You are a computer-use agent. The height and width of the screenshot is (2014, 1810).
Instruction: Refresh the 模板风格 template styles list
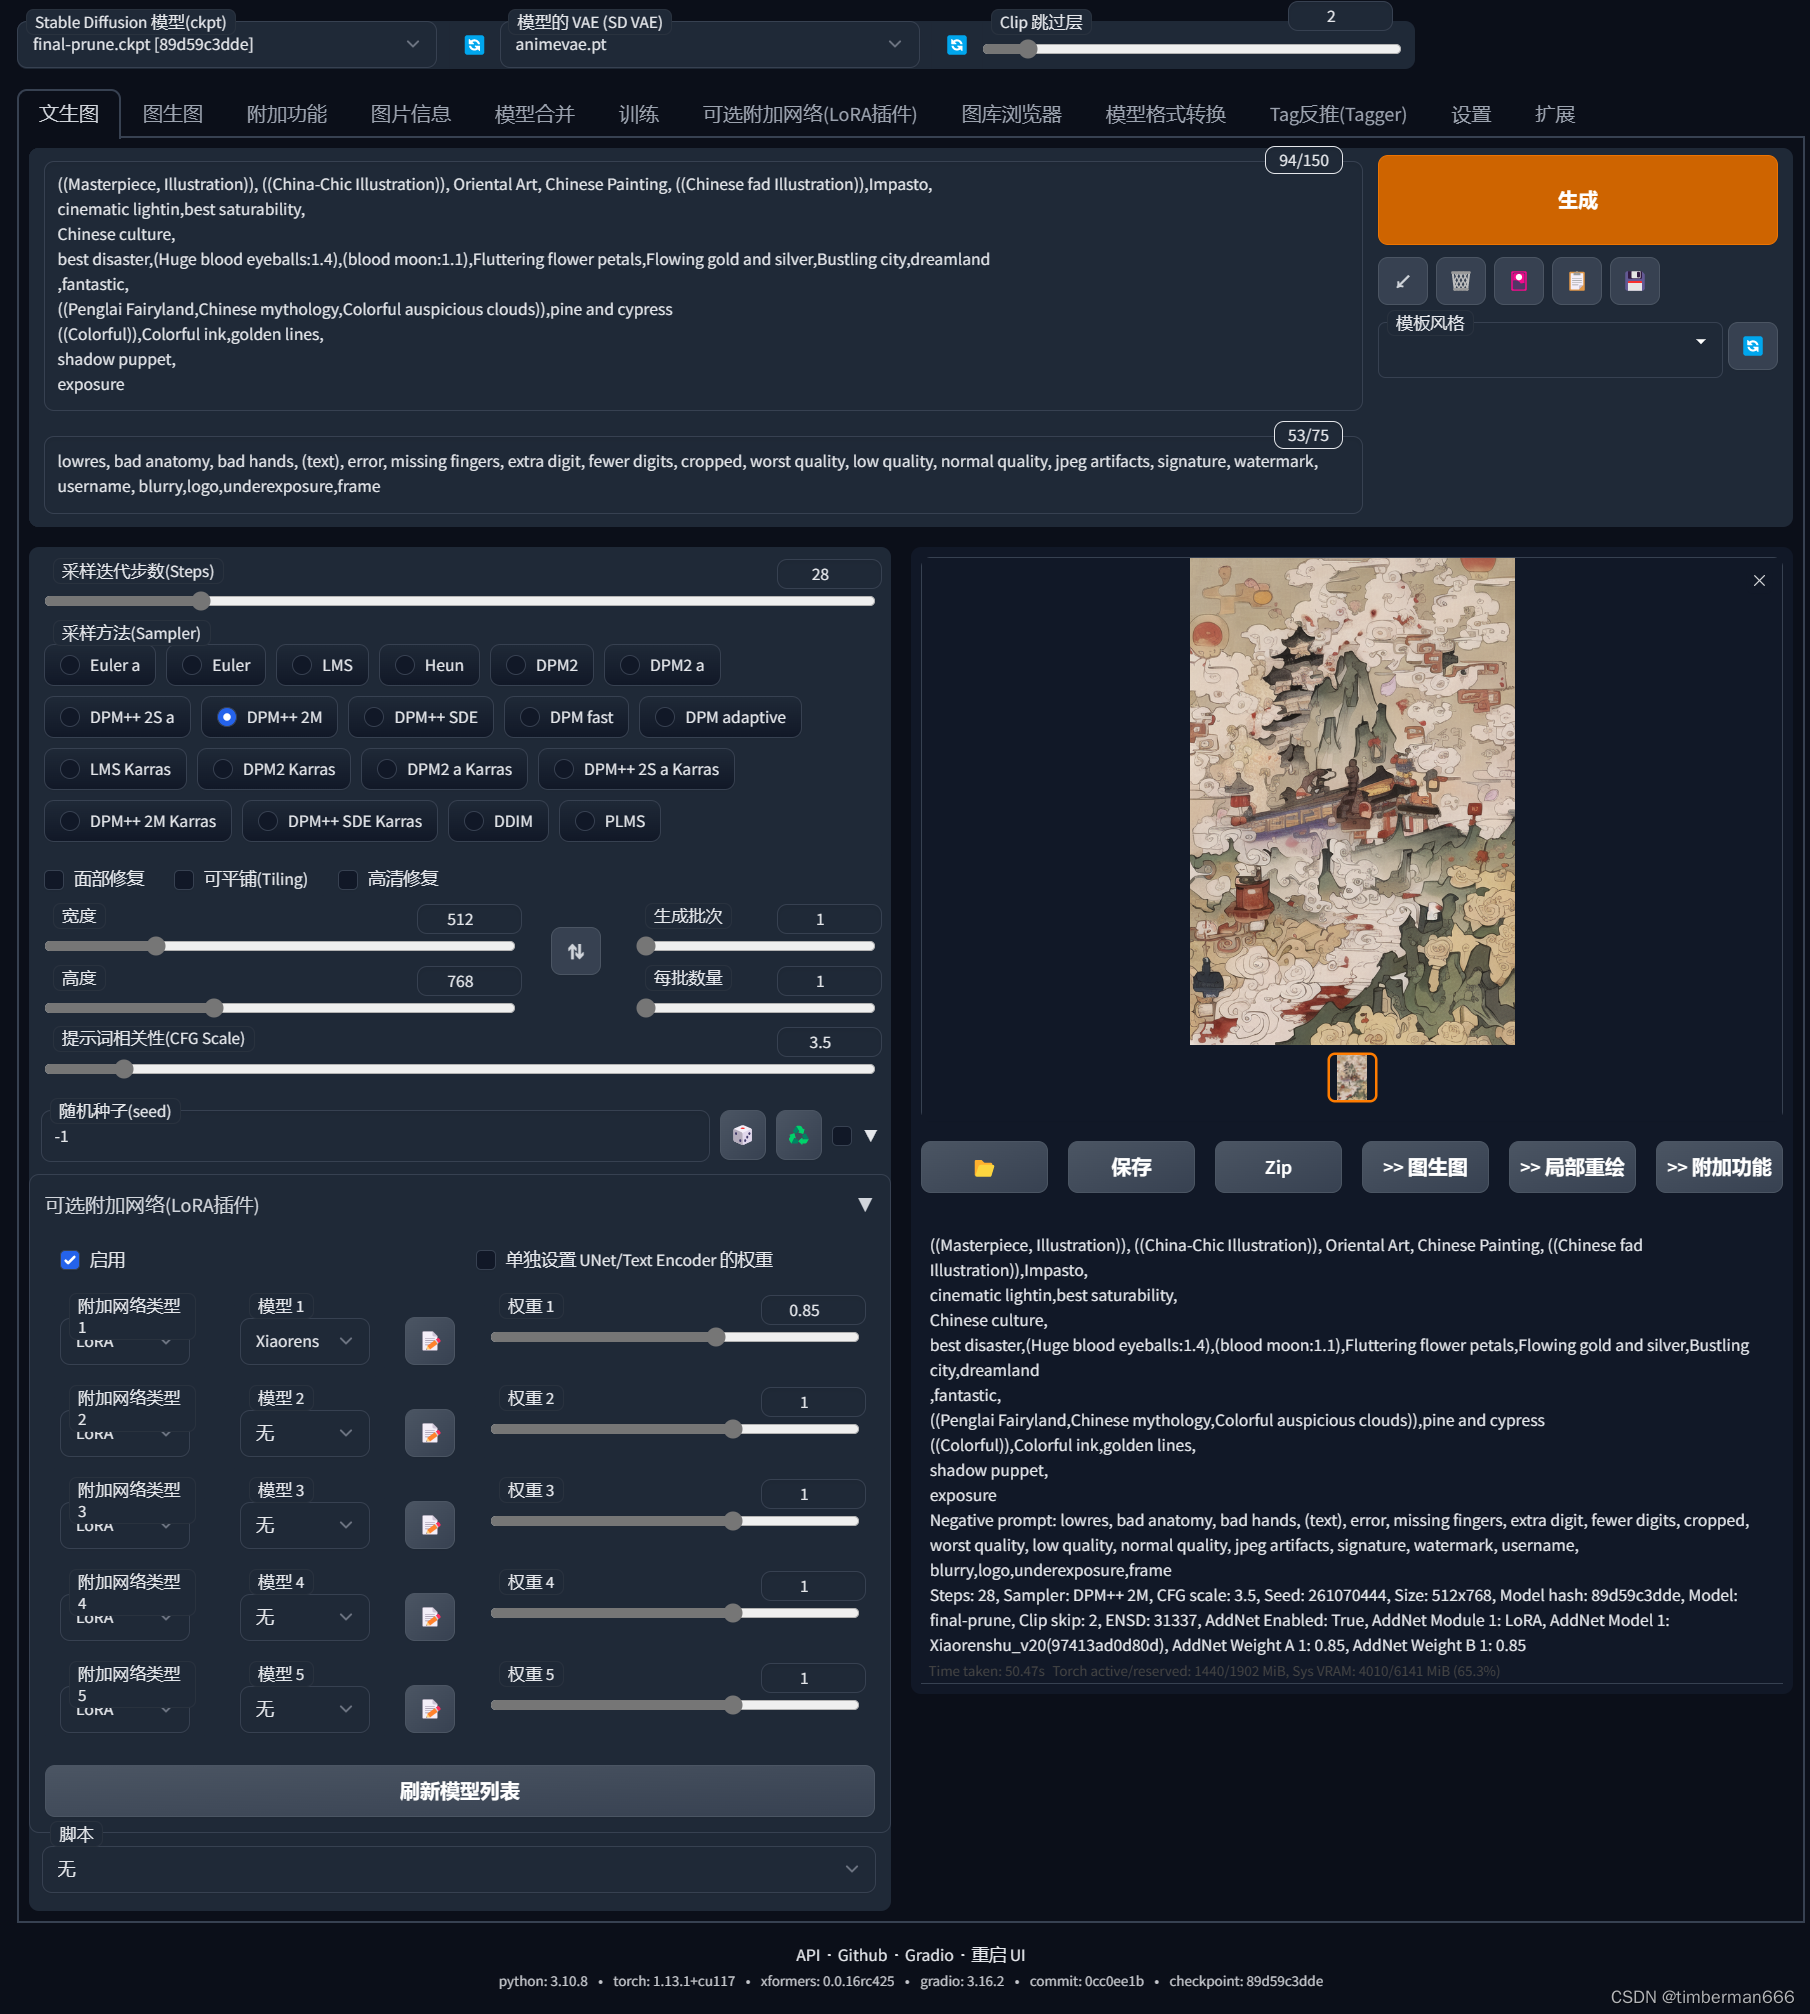[x=1753, y=346]
